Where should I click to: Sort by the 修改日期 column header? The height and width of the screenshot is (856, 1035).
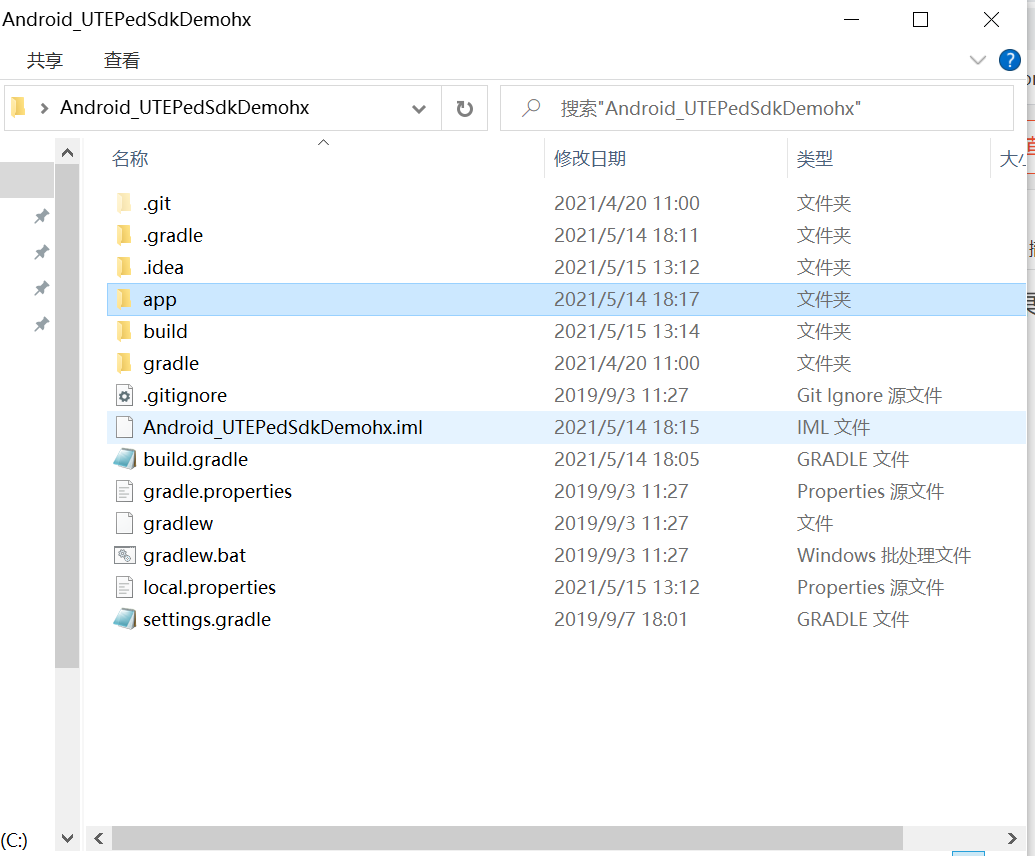pyautogui.click(x=589, y=158)
